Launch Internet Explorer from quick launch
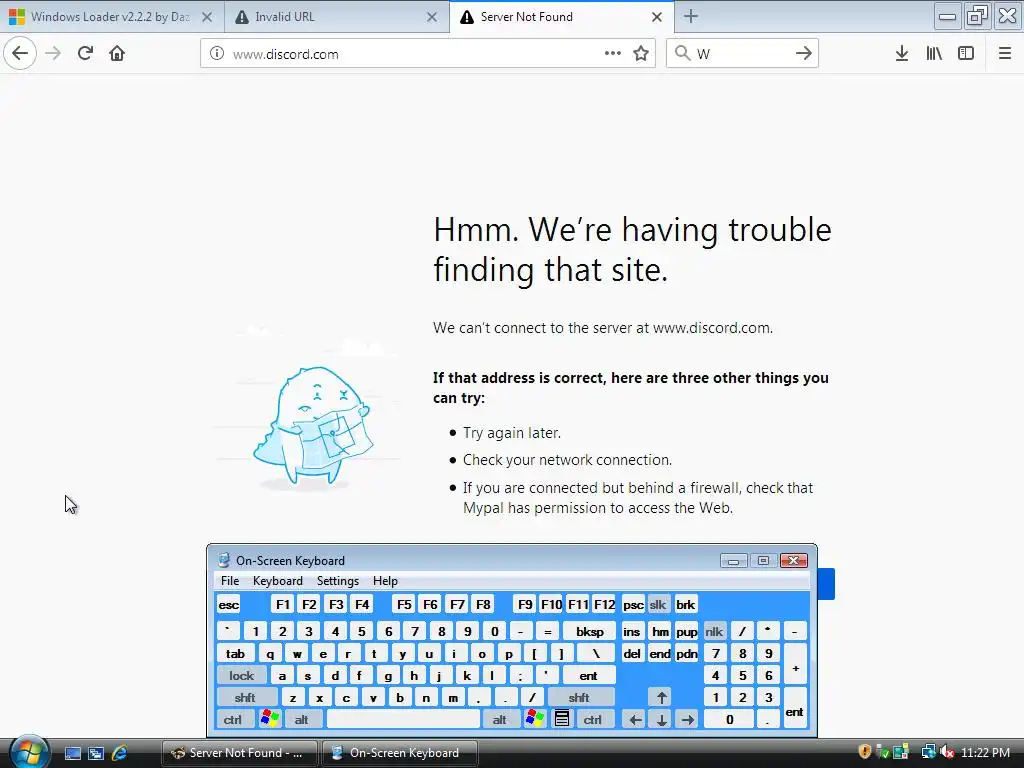Image resolution: width=1024 pixels, height=768 pixels. click(x=120, y=753)
